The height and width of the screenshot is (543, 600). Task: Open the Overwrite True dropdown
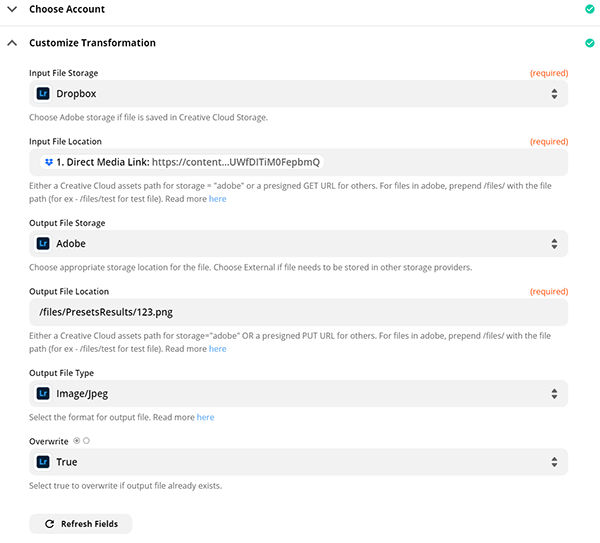click(x=554, y=462)
